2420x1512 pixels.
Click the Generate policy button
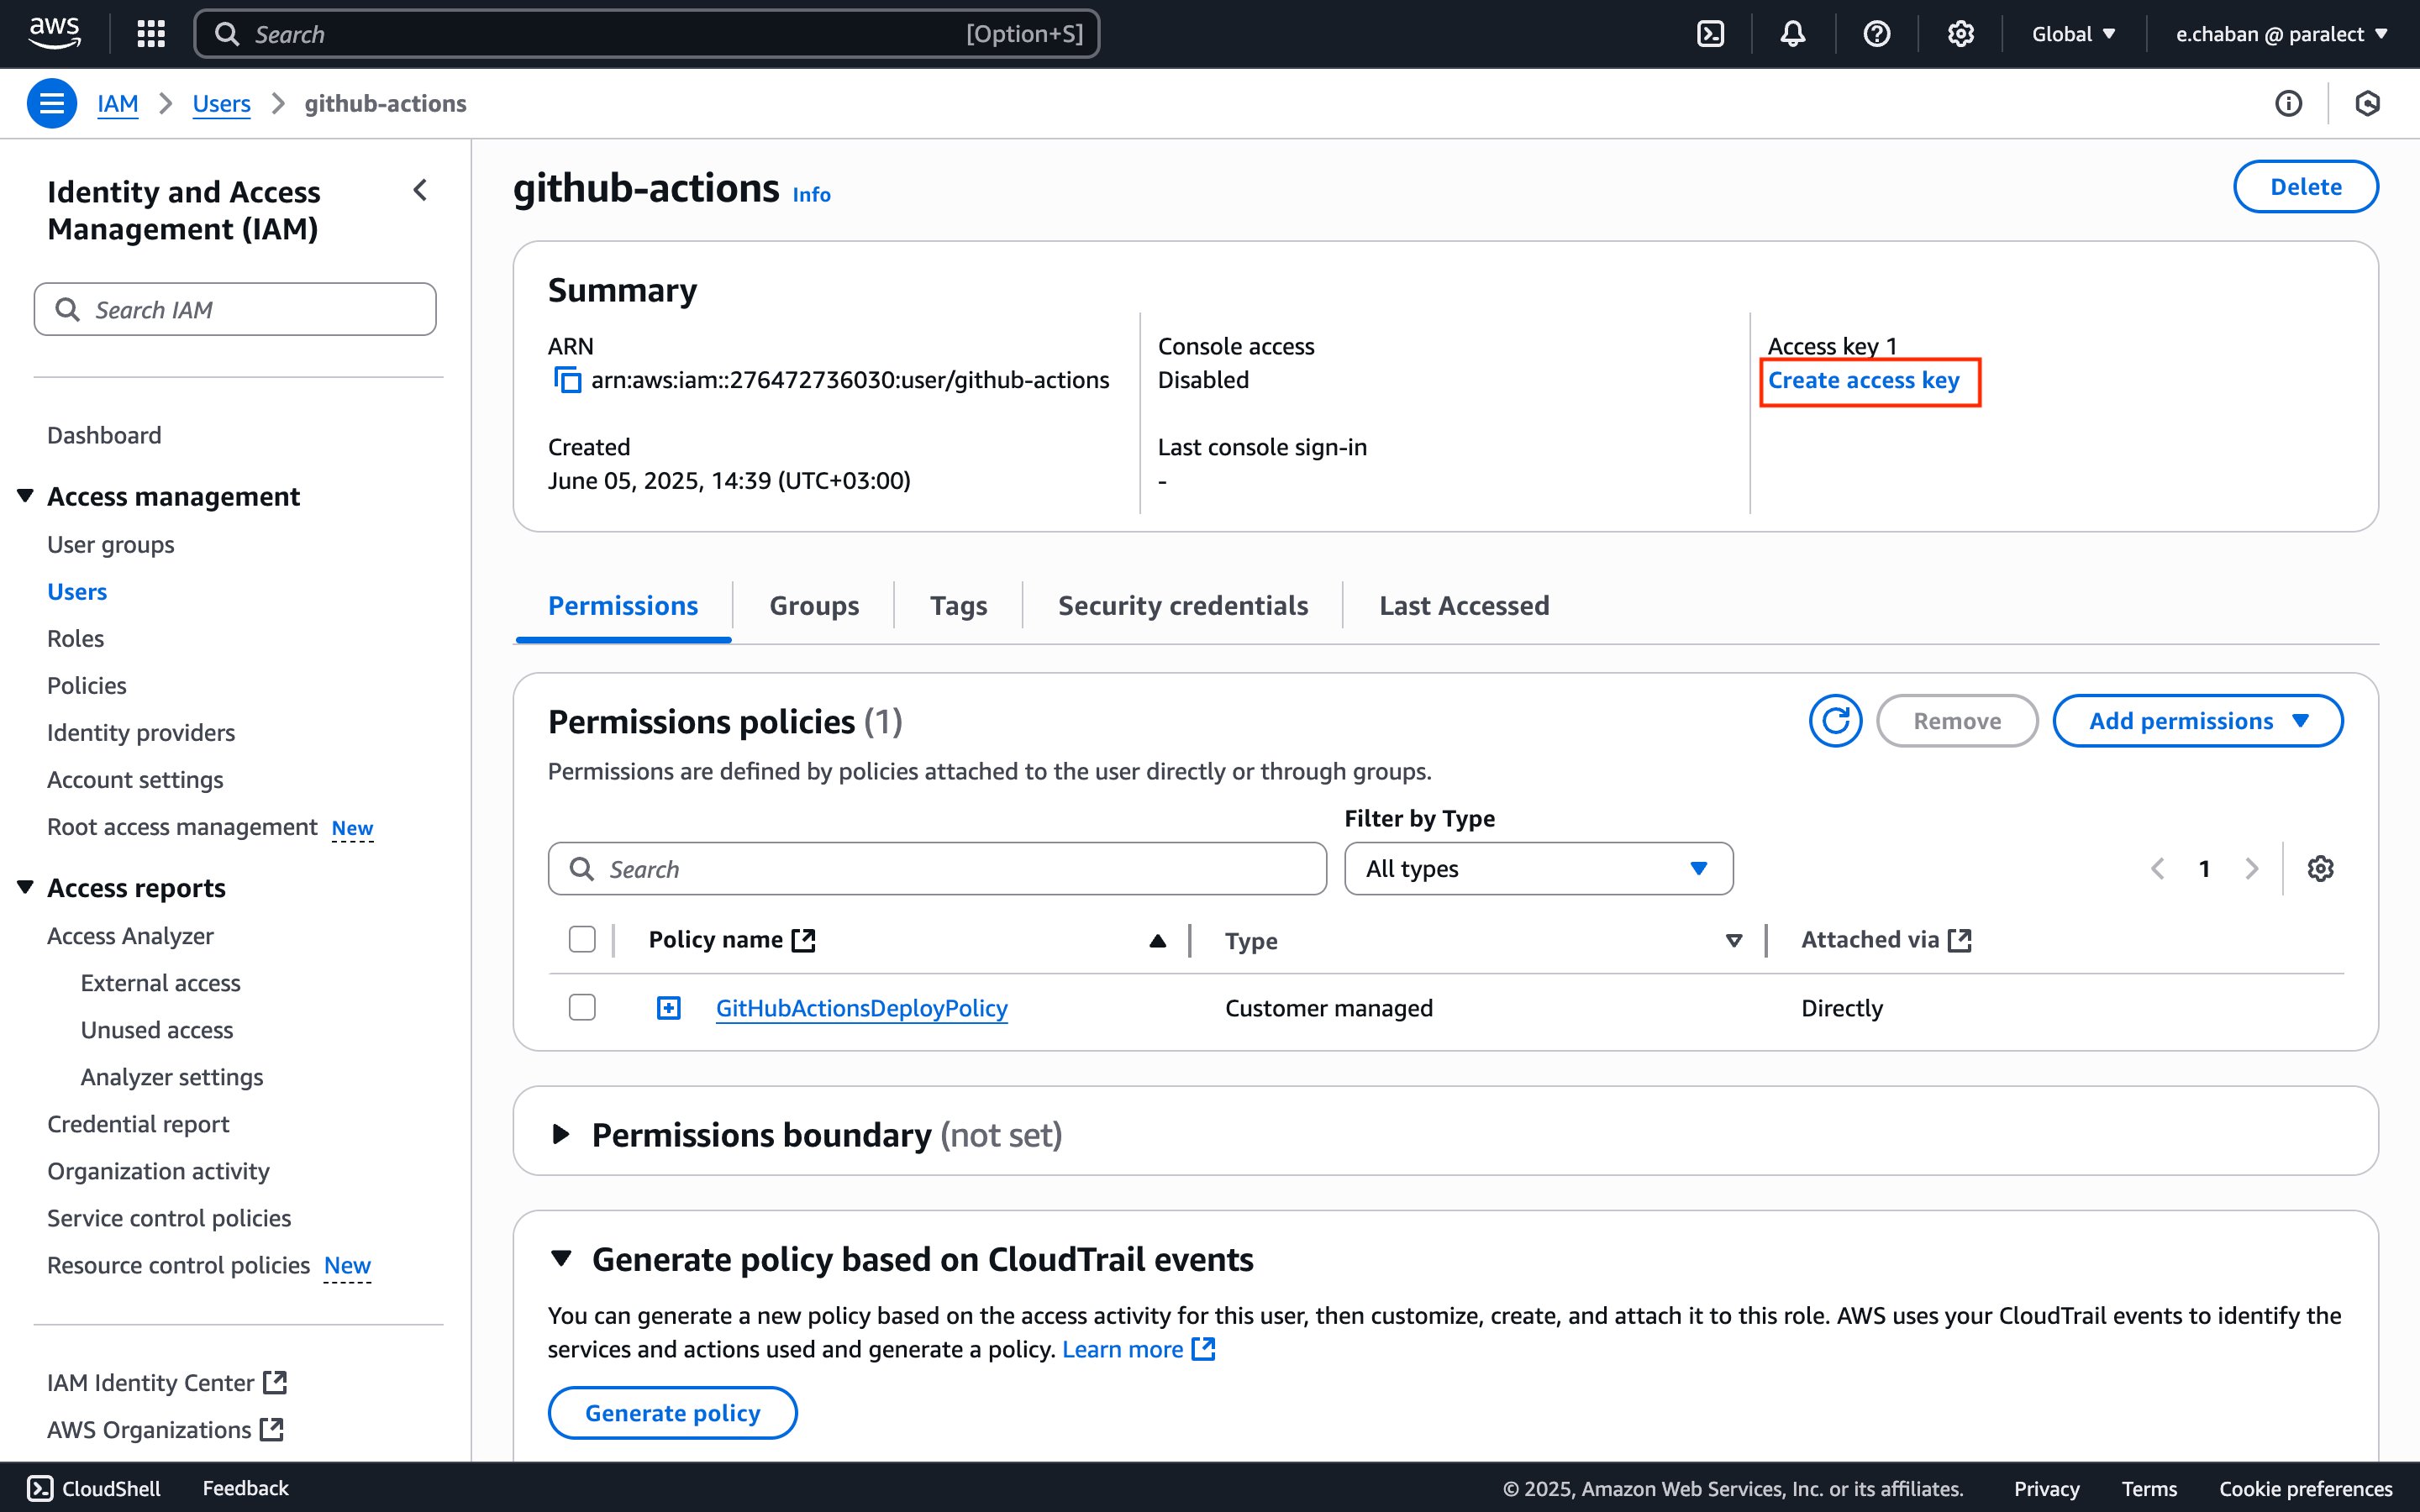[672, 1412]
